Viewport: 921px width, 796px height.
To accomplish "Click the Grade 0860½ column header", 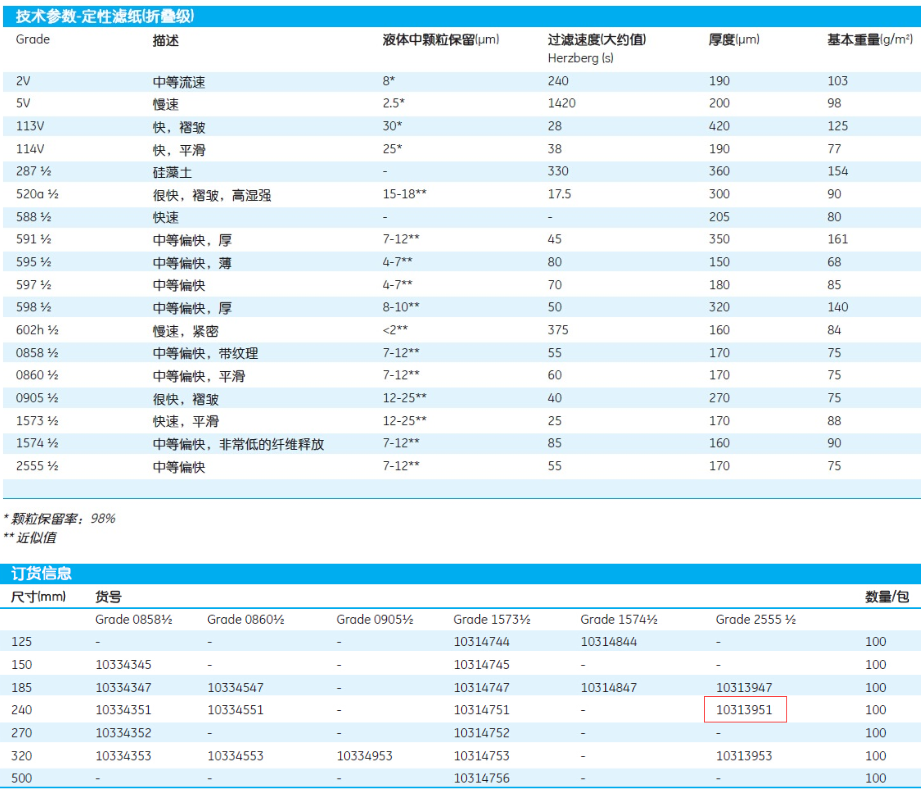I will point(246,619).
